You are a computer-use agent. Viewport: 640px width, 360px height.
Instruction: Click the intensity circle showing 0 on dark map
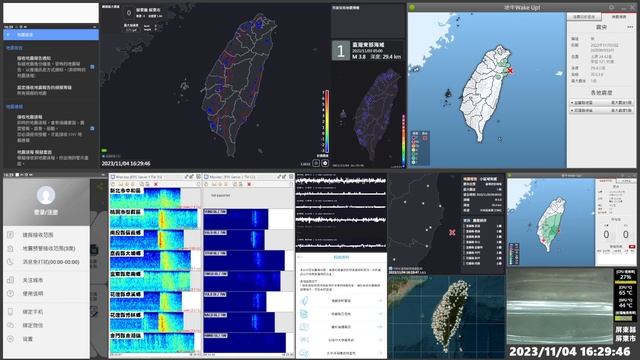click(129, 13)
